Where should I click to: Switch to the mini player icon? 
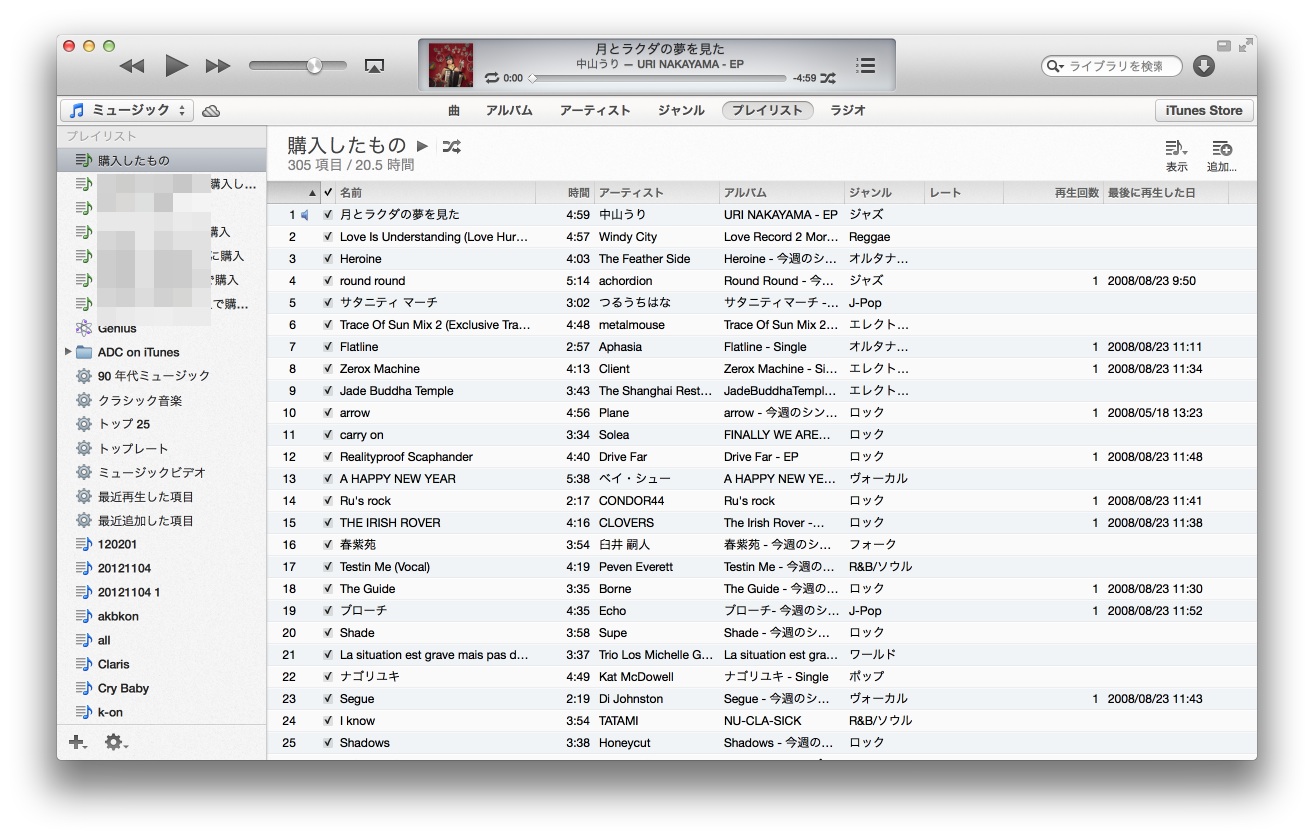click(1223, 45)
